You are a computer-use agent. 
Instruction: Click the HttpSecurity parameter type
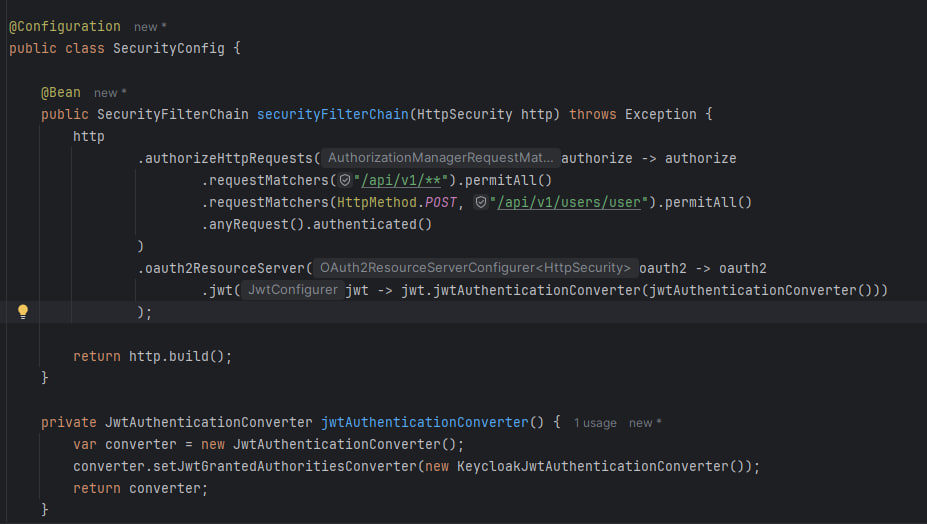(x=465, y=114)
